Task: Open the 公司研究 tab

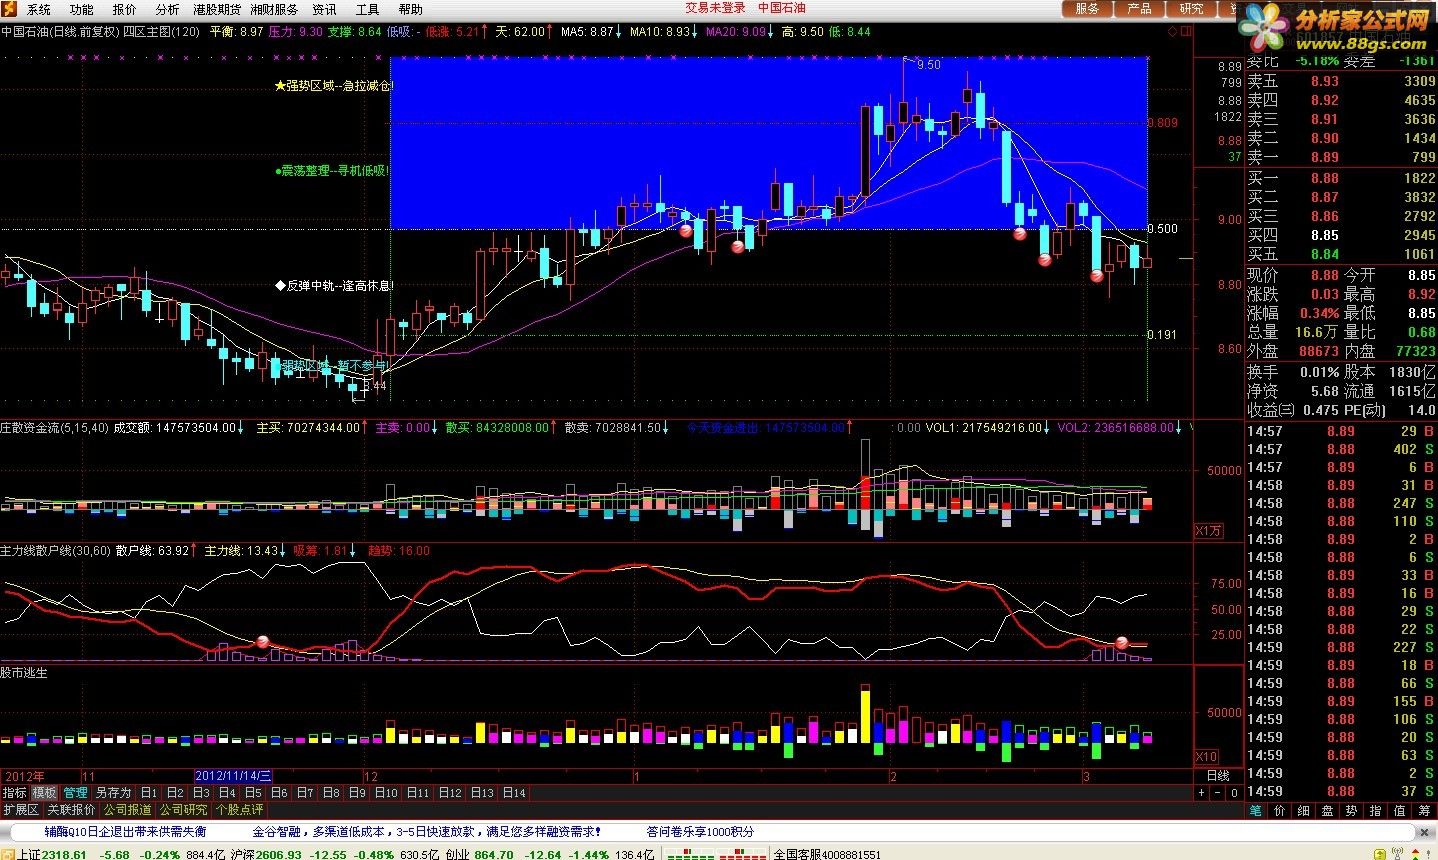Action: coord(183,809)
